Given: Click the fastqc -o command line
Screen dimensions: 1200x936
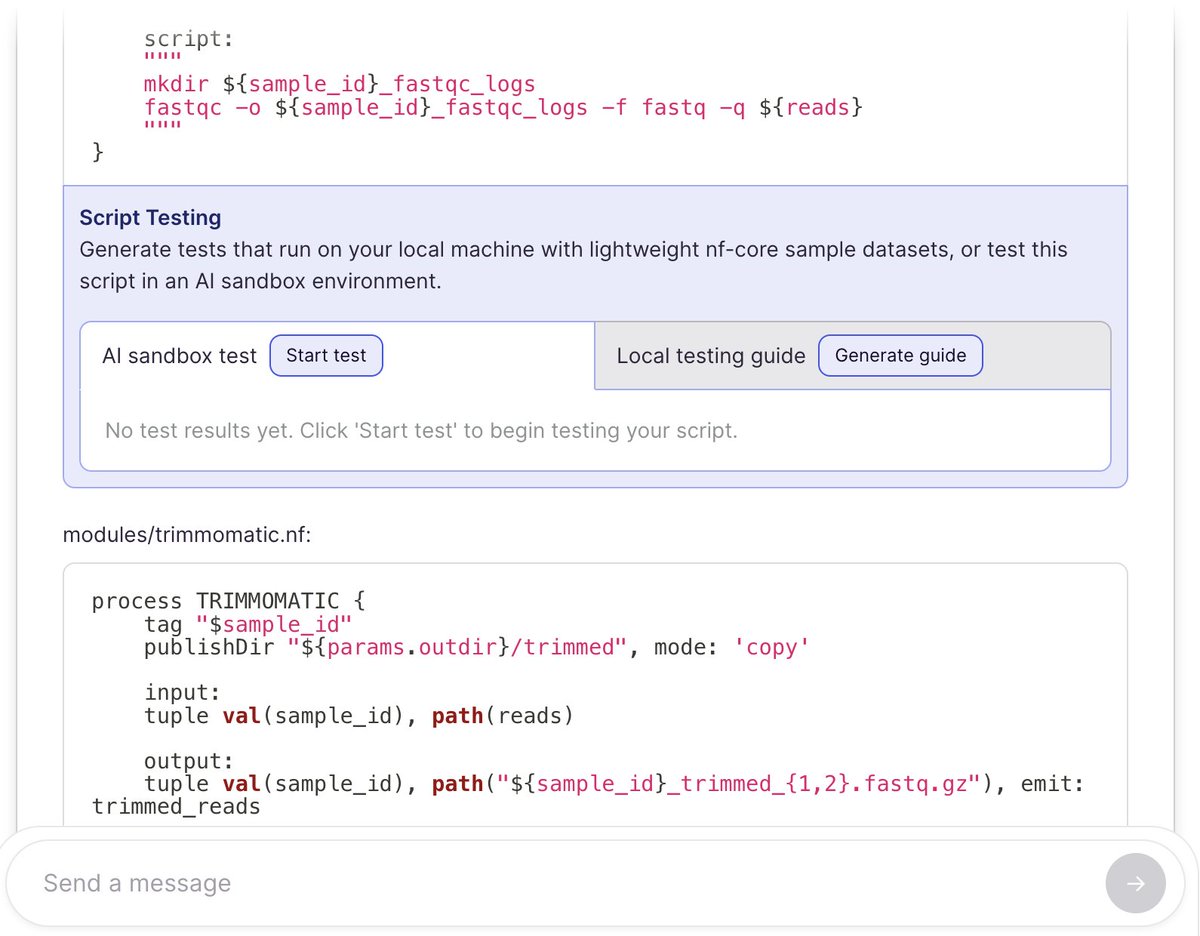Looking at the screenshot, I should click(x=503, y=107).
